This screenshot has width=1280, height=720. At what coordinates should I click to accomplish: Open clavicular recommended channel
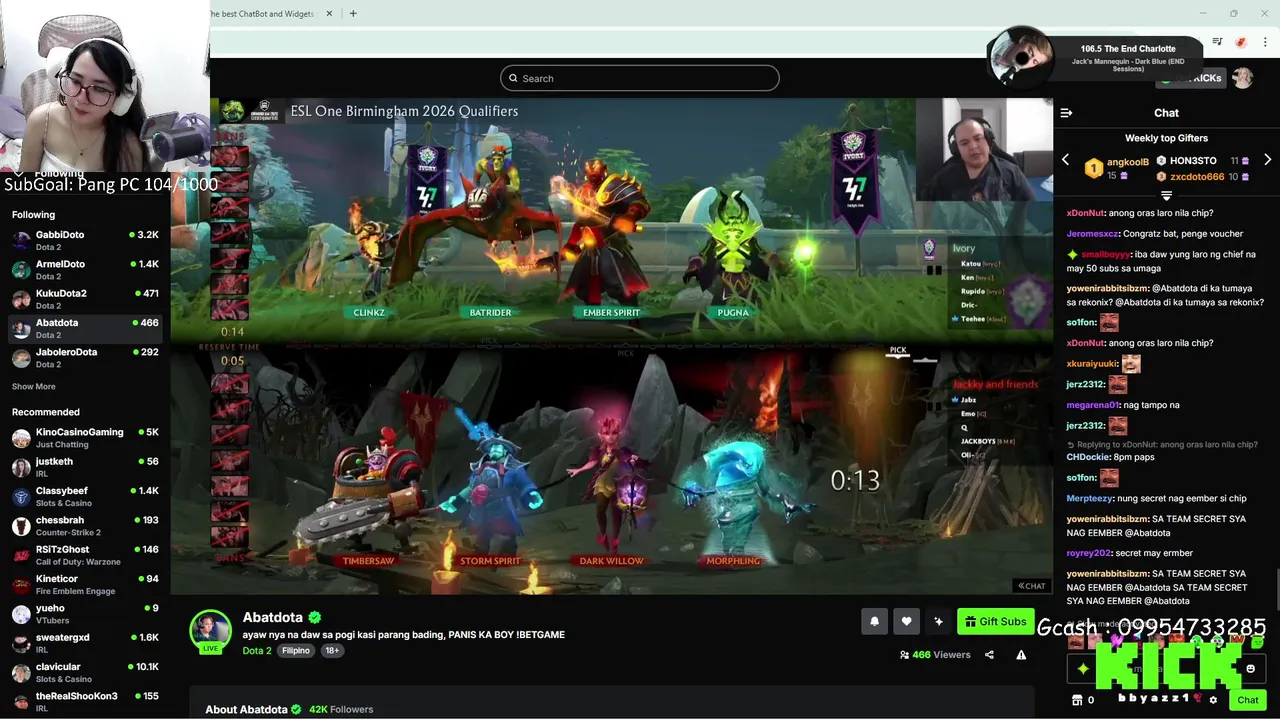(x=85, y=673)
